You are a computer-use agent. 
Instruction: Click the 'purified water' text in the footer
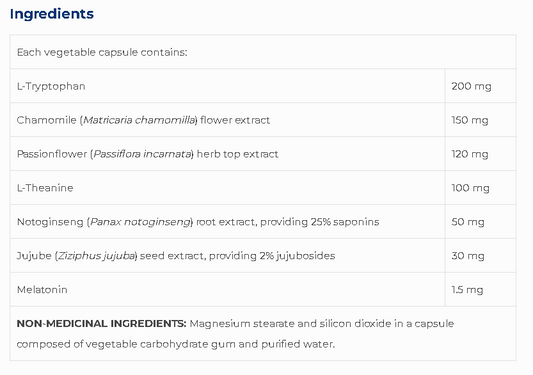click(x=297, y=344)
